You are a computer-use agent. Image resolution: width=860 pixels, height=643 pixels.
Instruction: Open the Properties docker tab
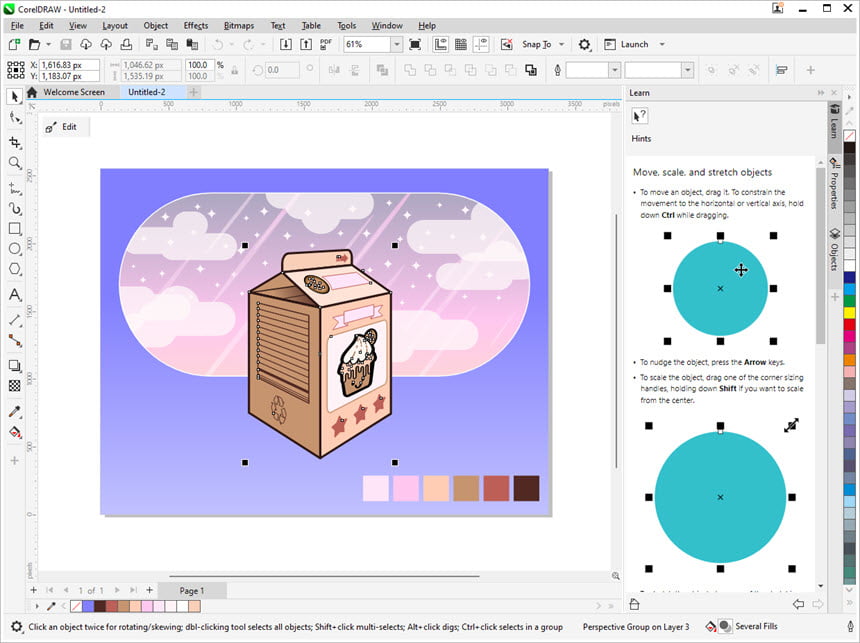[x=834, y=184]
